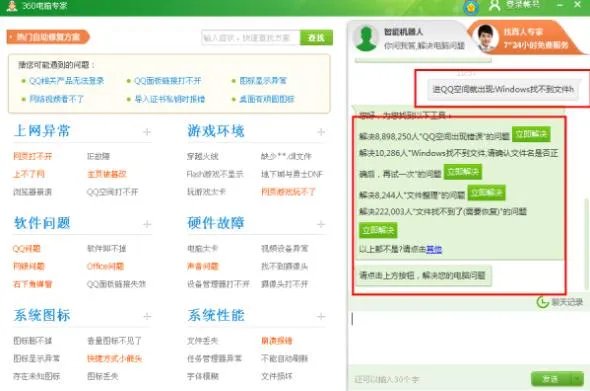Select 玩游戏太卡 issue
590x391 pixels.
tap(206, 192)
